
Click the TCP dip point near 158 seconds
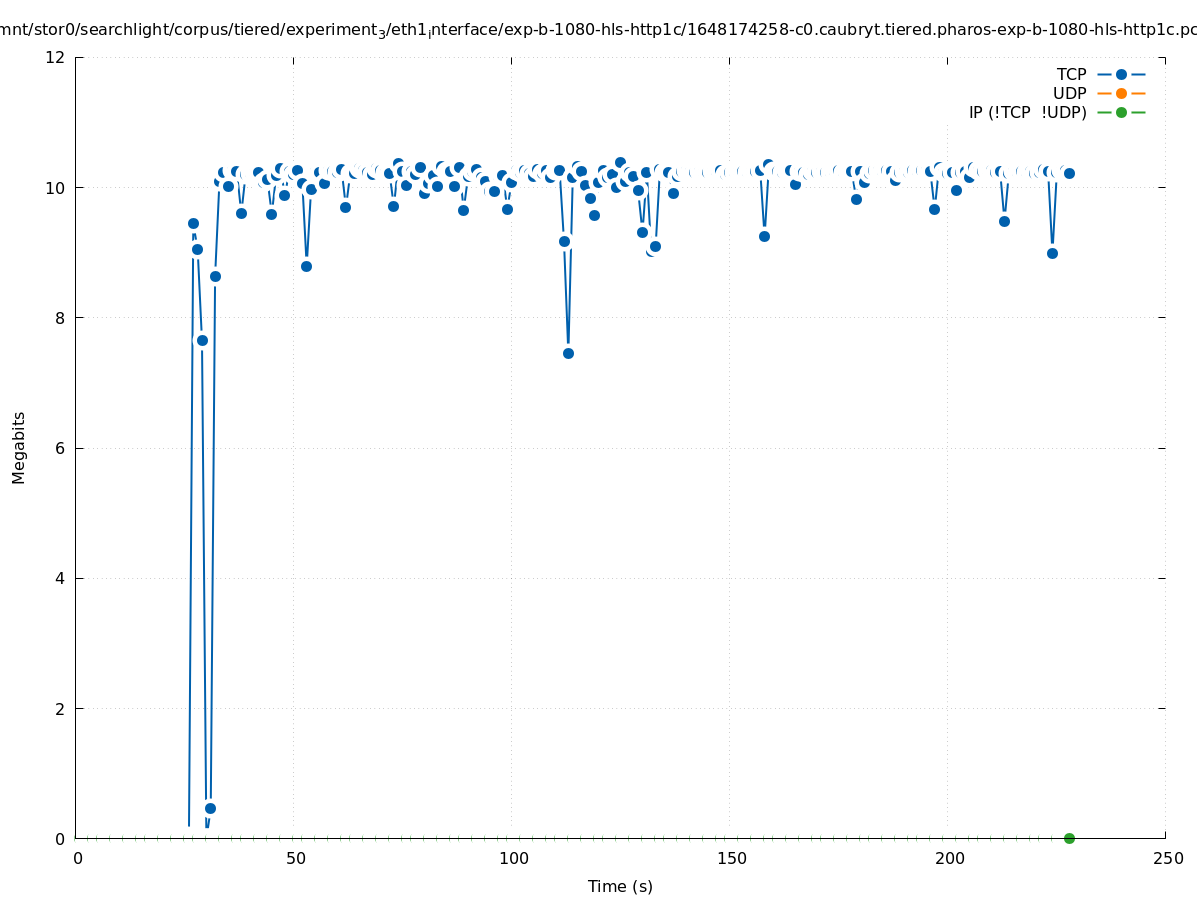tap(764, 236)
